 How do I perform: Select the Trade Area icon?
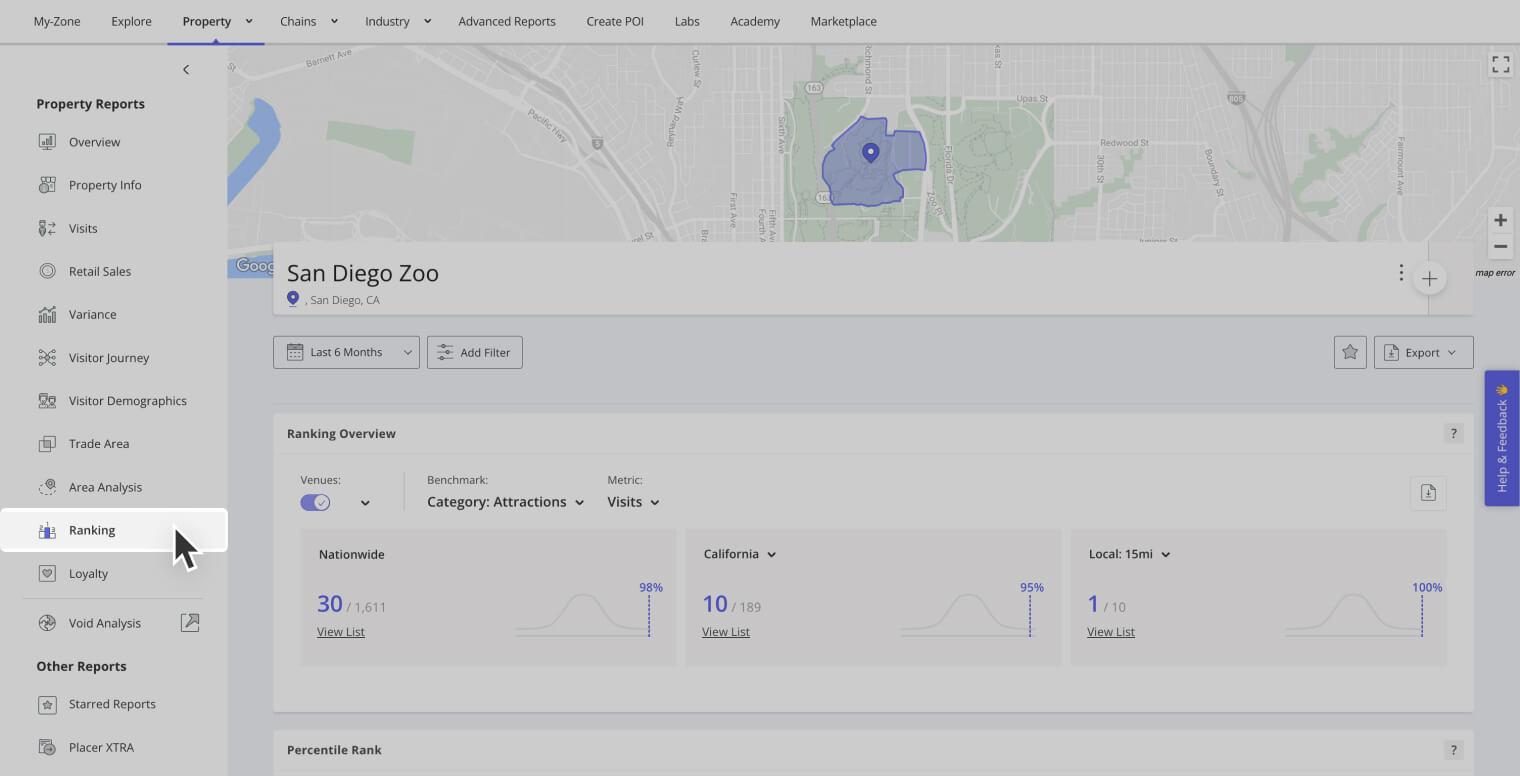click(x=47, y=443)
